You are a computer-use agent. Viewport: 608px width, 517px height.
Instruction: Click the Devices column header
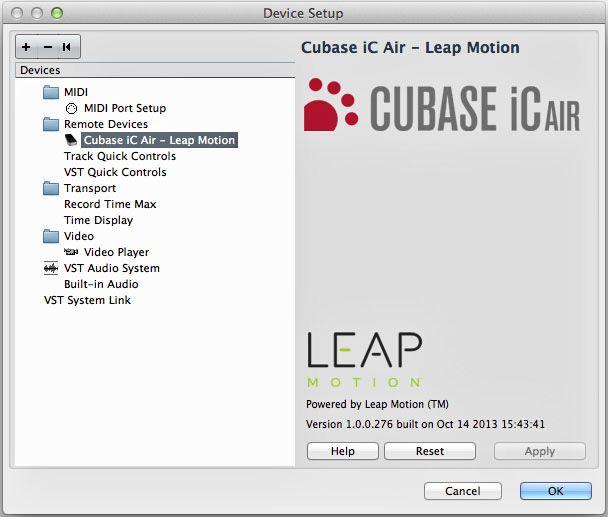[155, 70]
